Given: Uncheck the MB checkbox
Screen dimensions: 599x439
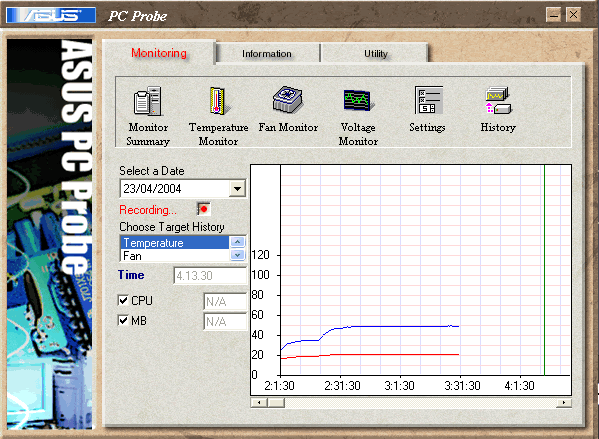Looking at the screenshot, I should tap(123, 320).
